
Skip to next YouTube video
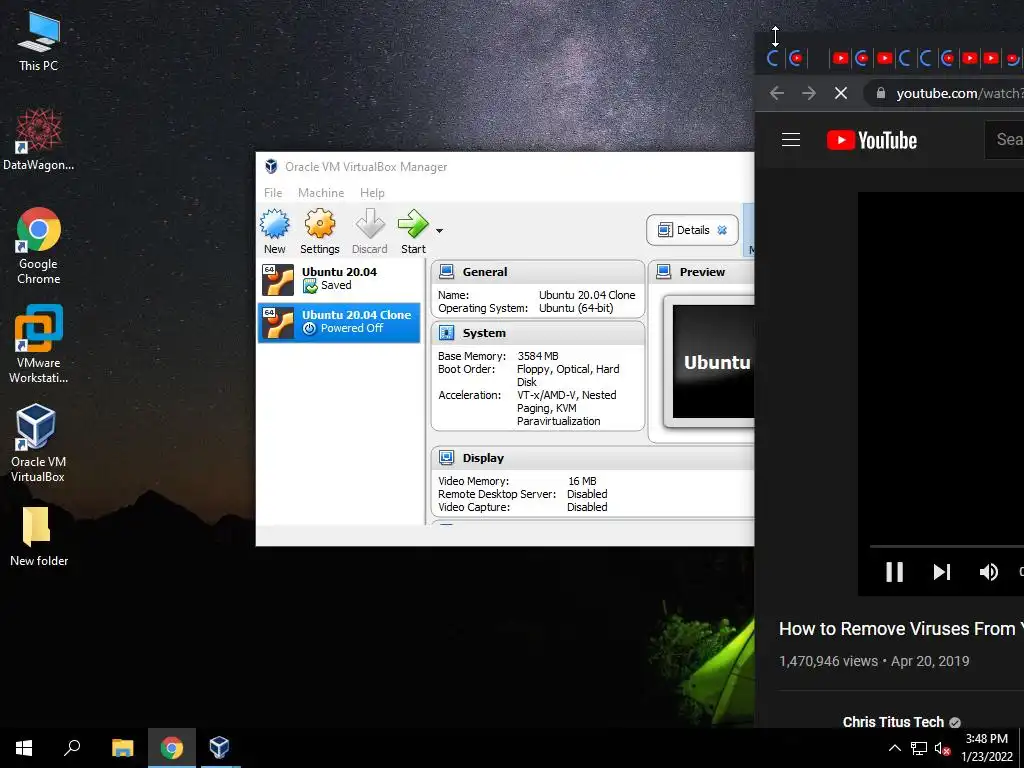941,572
